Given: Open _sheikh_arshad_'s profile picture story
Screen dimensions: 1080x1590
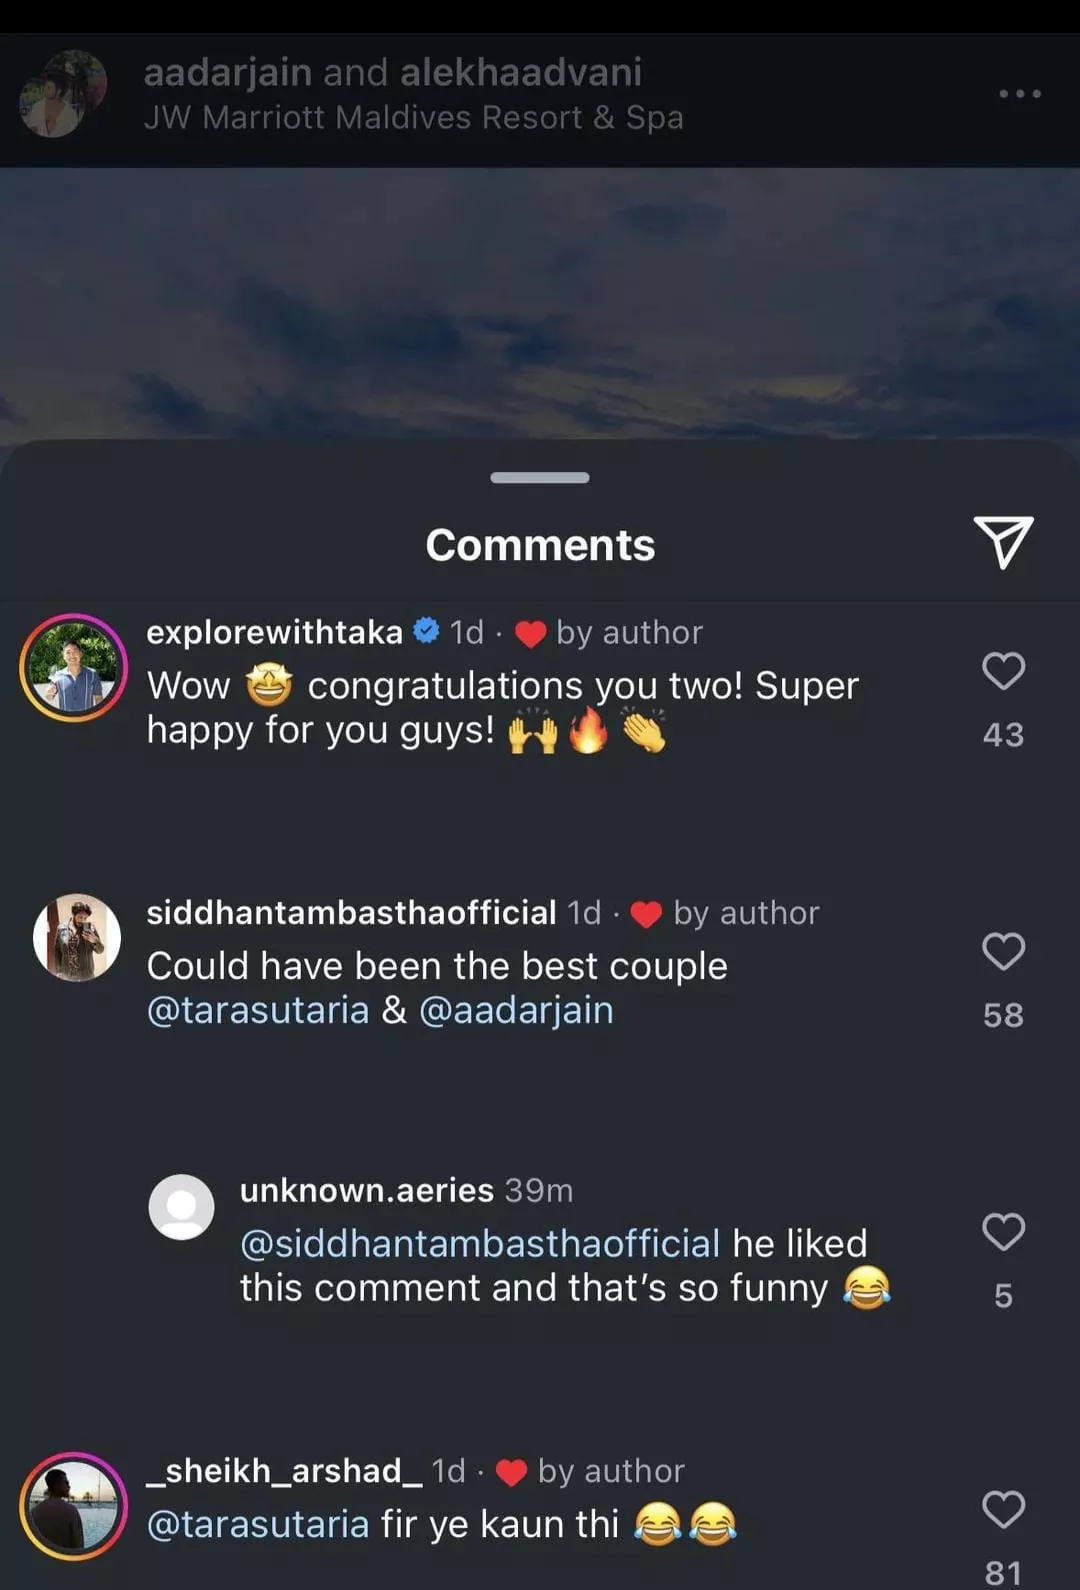Looking at the screenshot, I should (74, 1506).
